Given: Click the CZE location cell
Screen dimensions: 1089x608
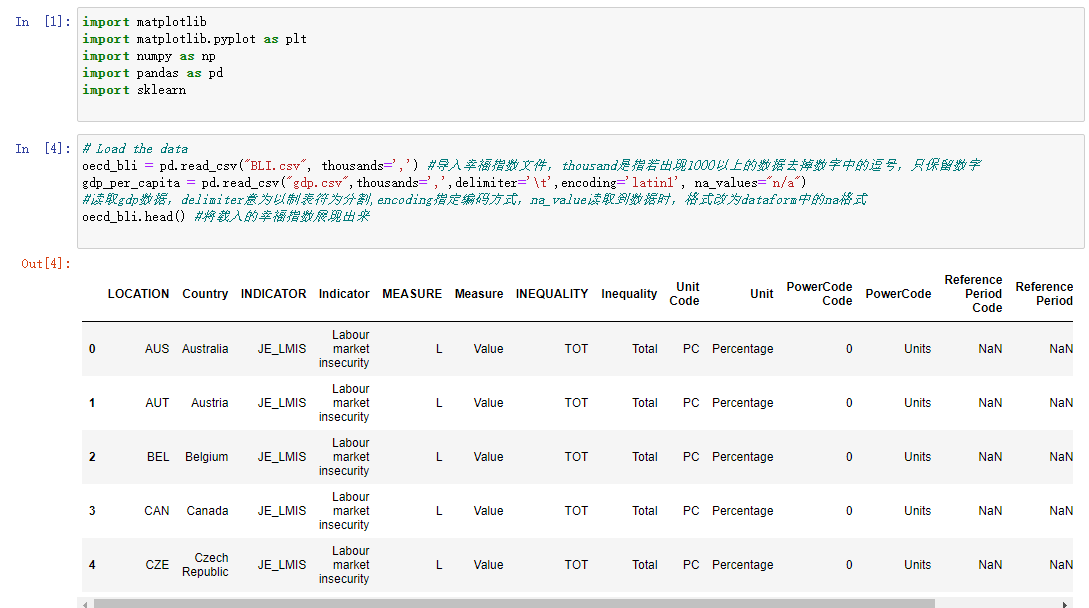Looking at the screenshot, I should (x=157, y=565).
